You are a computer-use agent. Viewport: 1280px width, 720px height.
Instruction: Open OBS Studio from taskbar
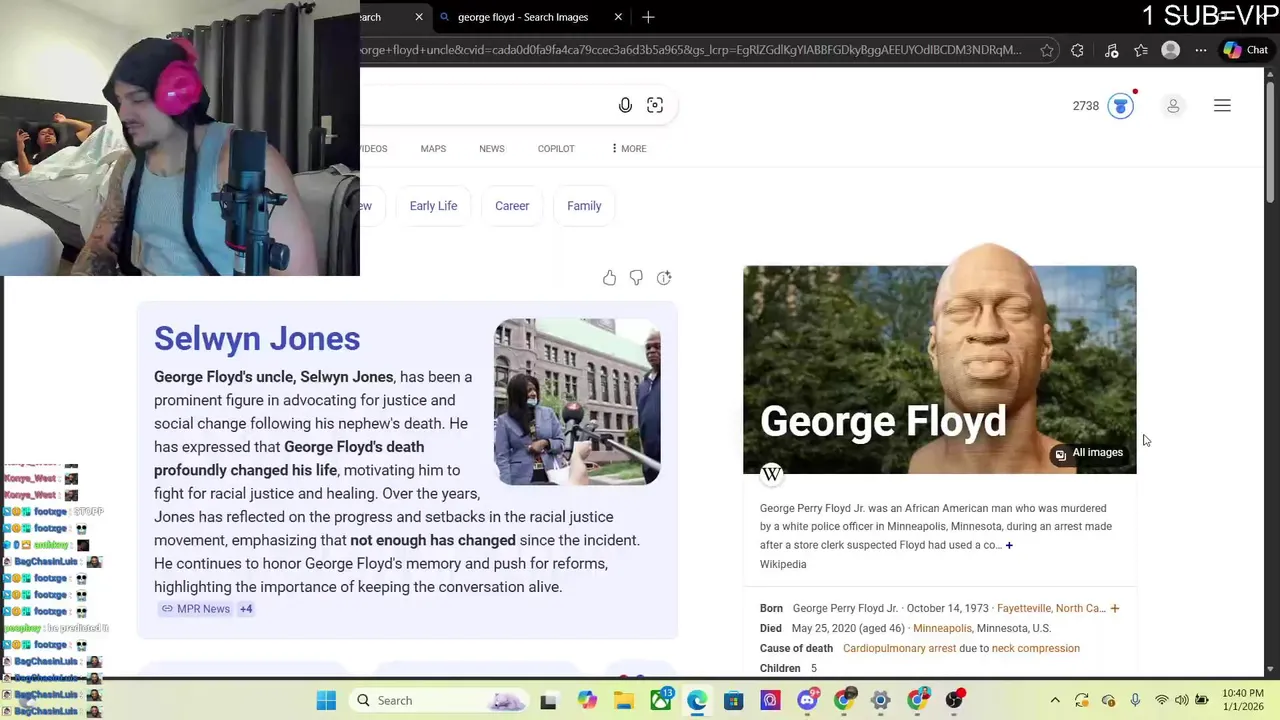coord(955,700)
